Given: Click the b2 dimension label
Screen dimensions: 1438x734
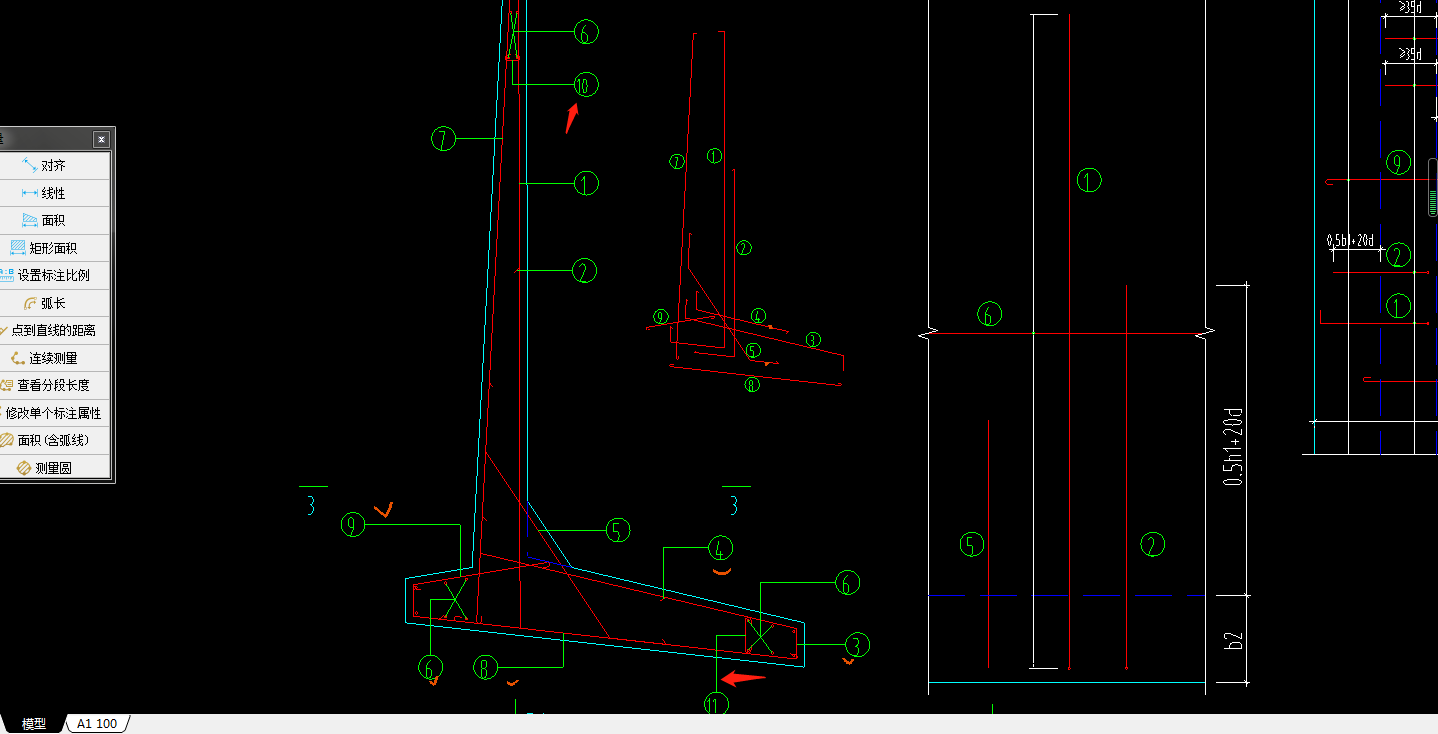Looking at the screenshot, I should pos(1236,639).
